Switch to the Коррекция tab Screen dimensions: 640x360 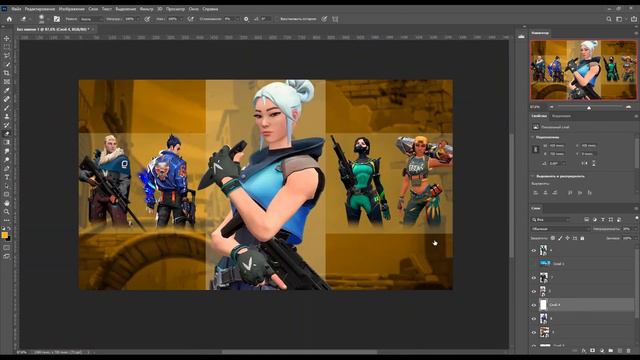(x=561, y=116)
